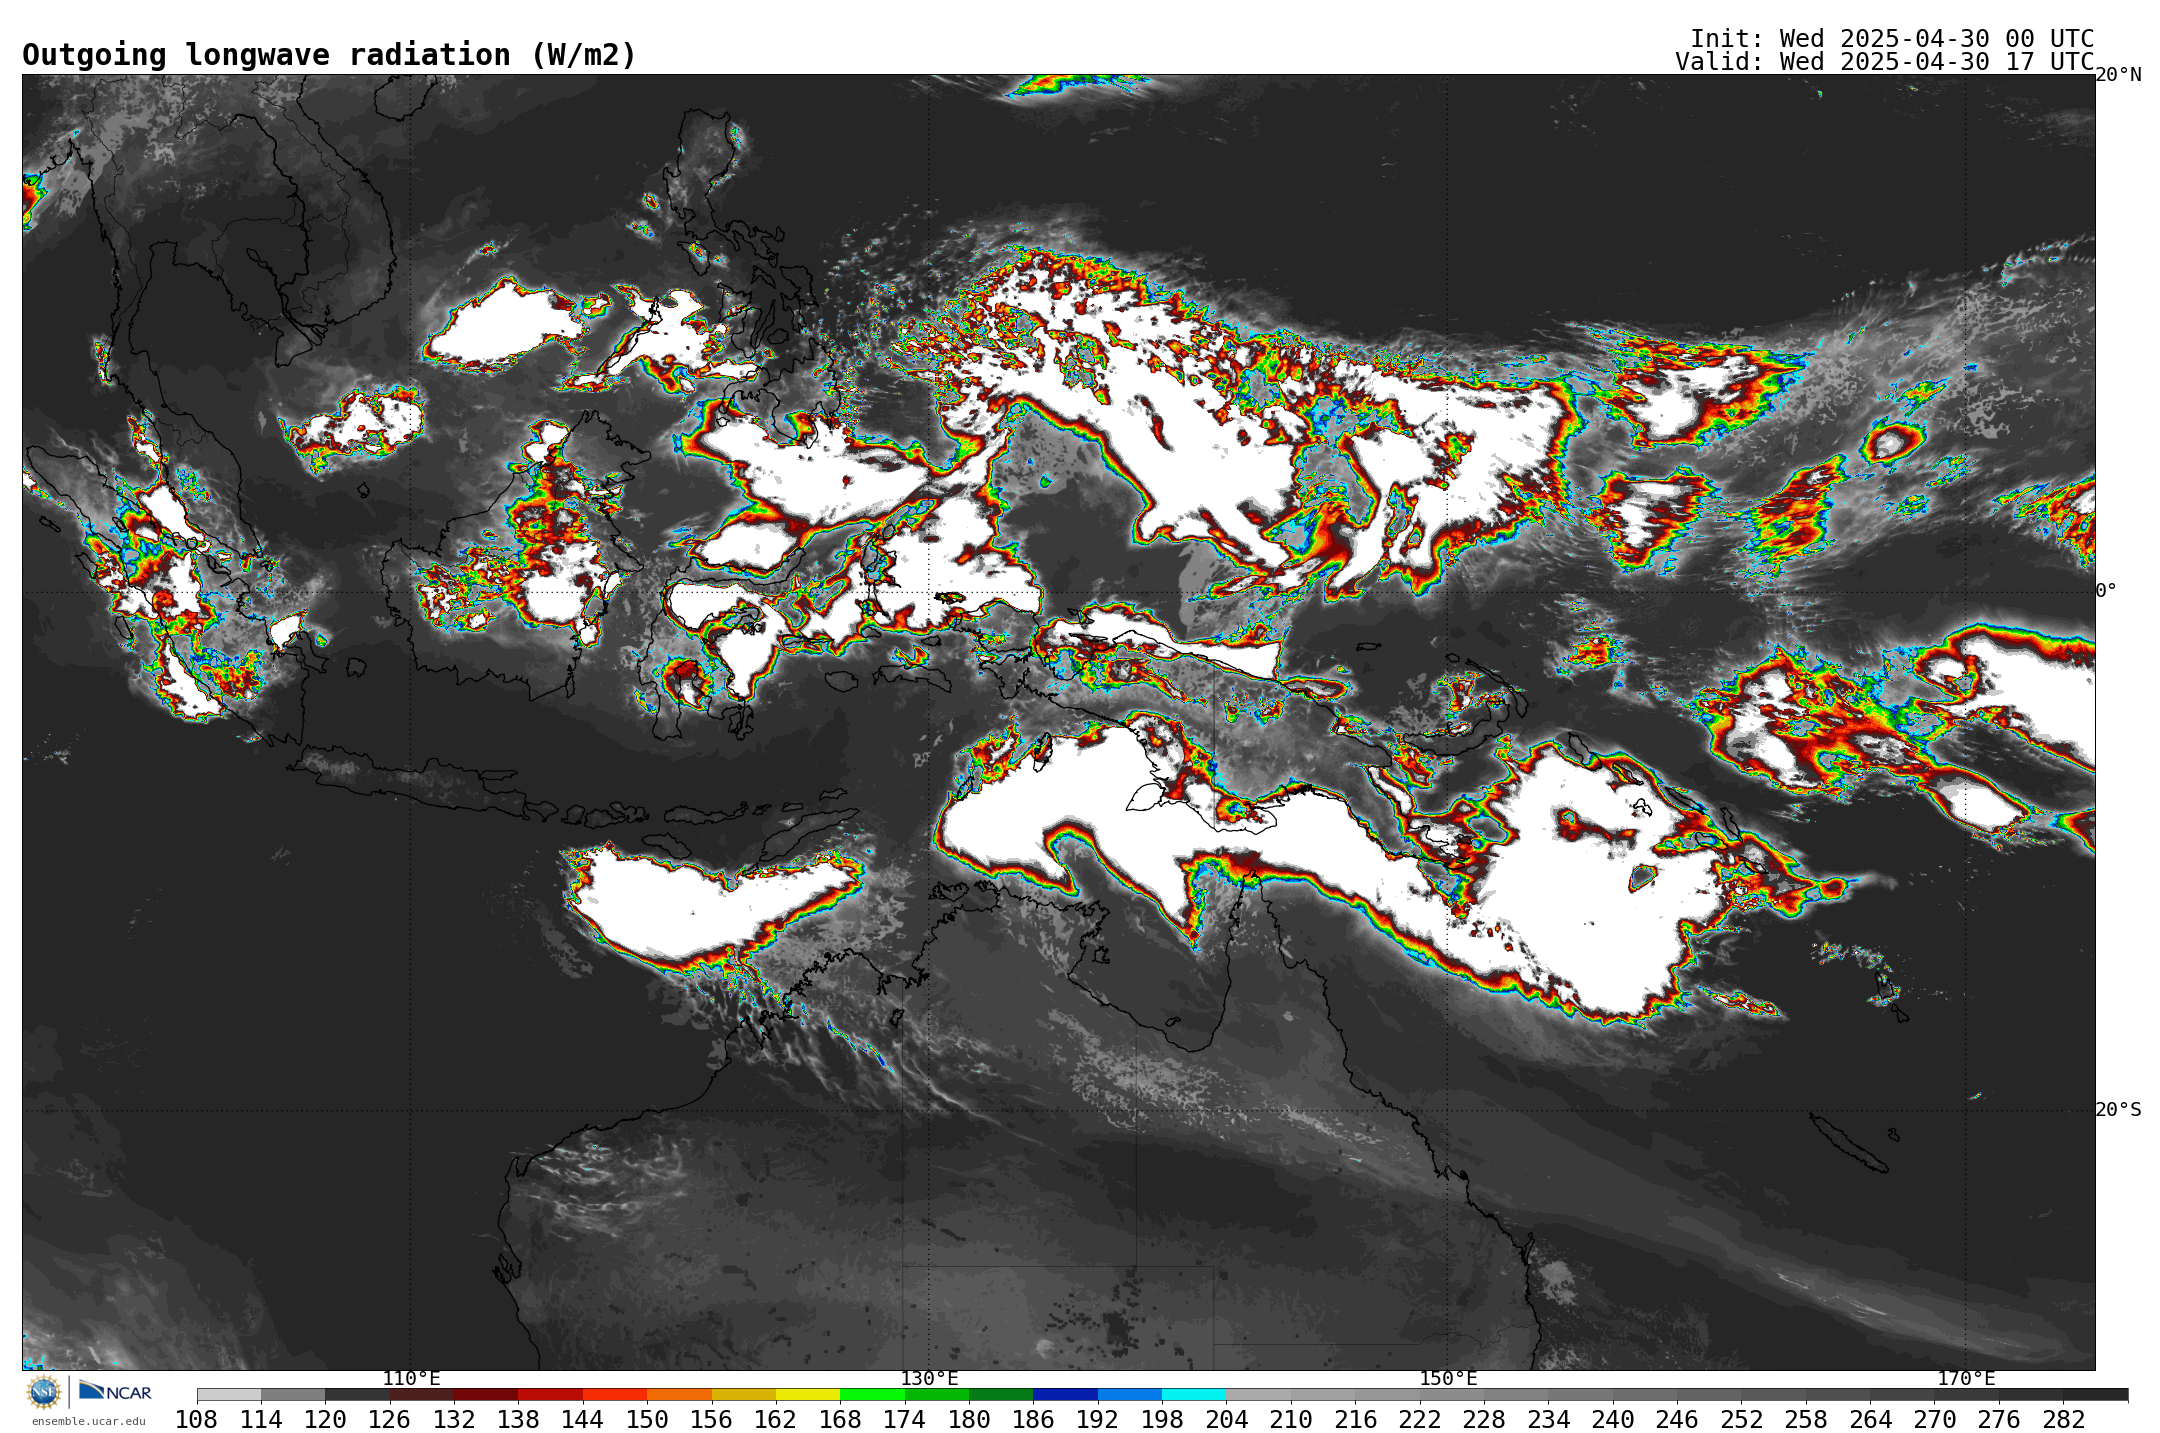2160x1433 pixels.
Task: Pick the dark maroon 126–132 colorbar swatch
Action: [x=422, y=1394]
